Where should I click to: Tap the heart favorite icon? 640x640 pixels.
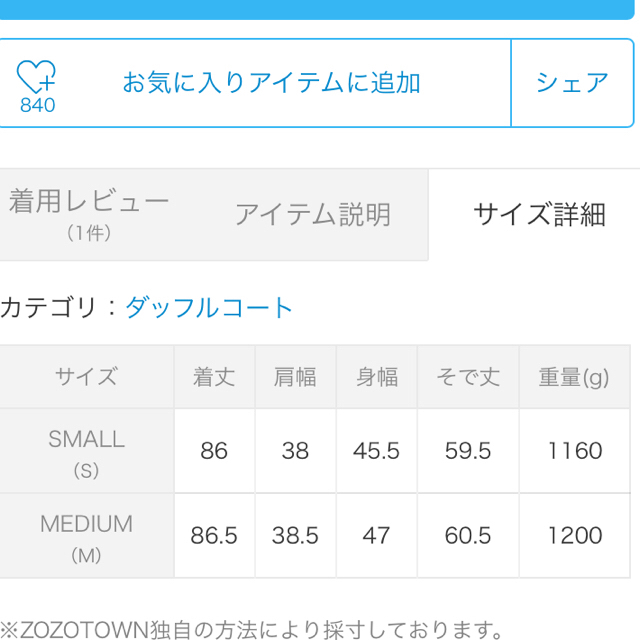[36, 77]
